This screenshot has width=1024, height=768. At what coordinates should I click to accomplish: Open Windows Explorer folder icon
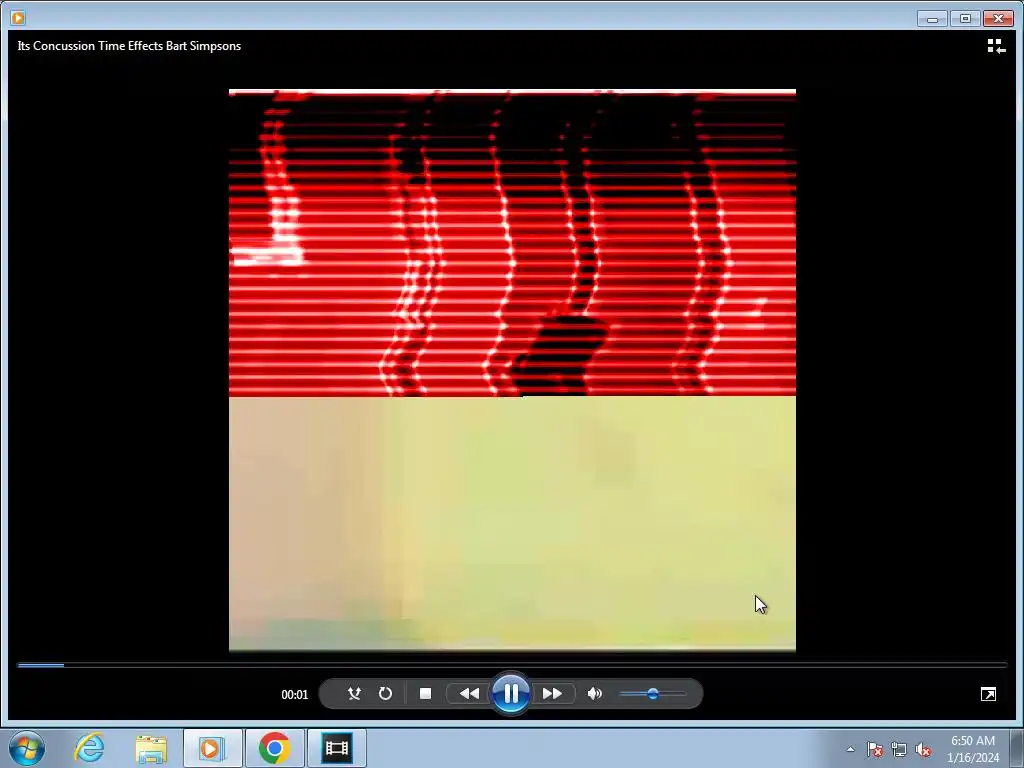click(x=151, y=748)
